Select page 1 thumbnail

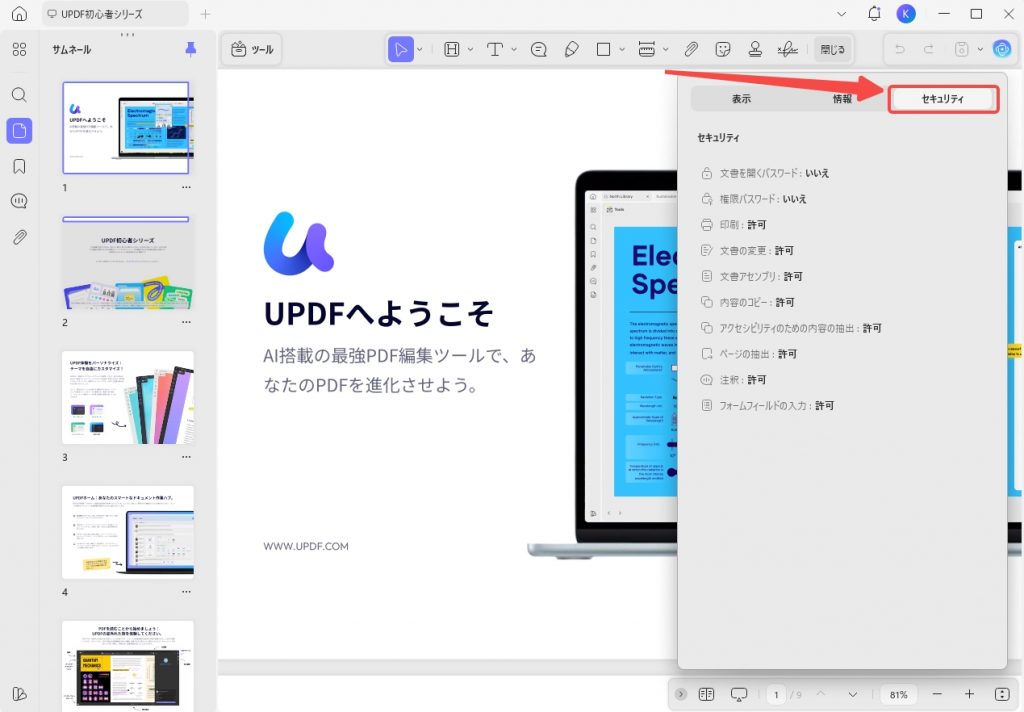126,128
